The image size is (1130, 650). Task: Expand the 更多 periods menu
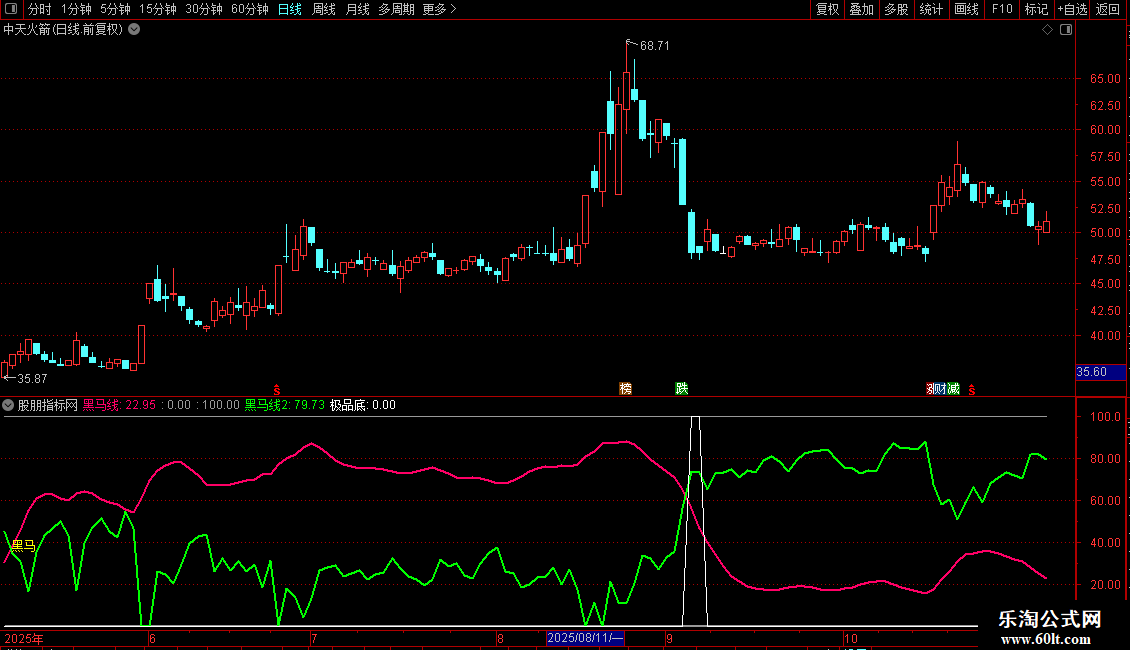(439, 9)
